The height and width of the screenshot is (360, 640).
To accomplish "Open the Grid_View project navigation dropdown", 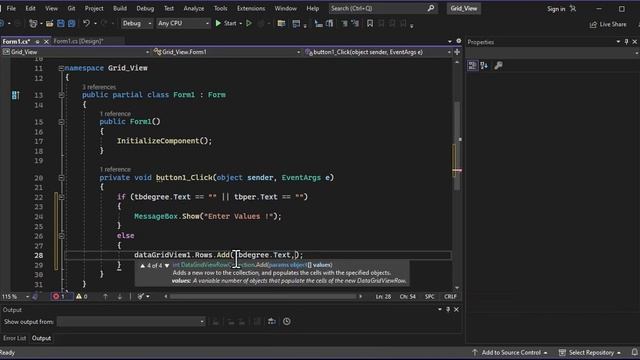I will coord(76,52).
